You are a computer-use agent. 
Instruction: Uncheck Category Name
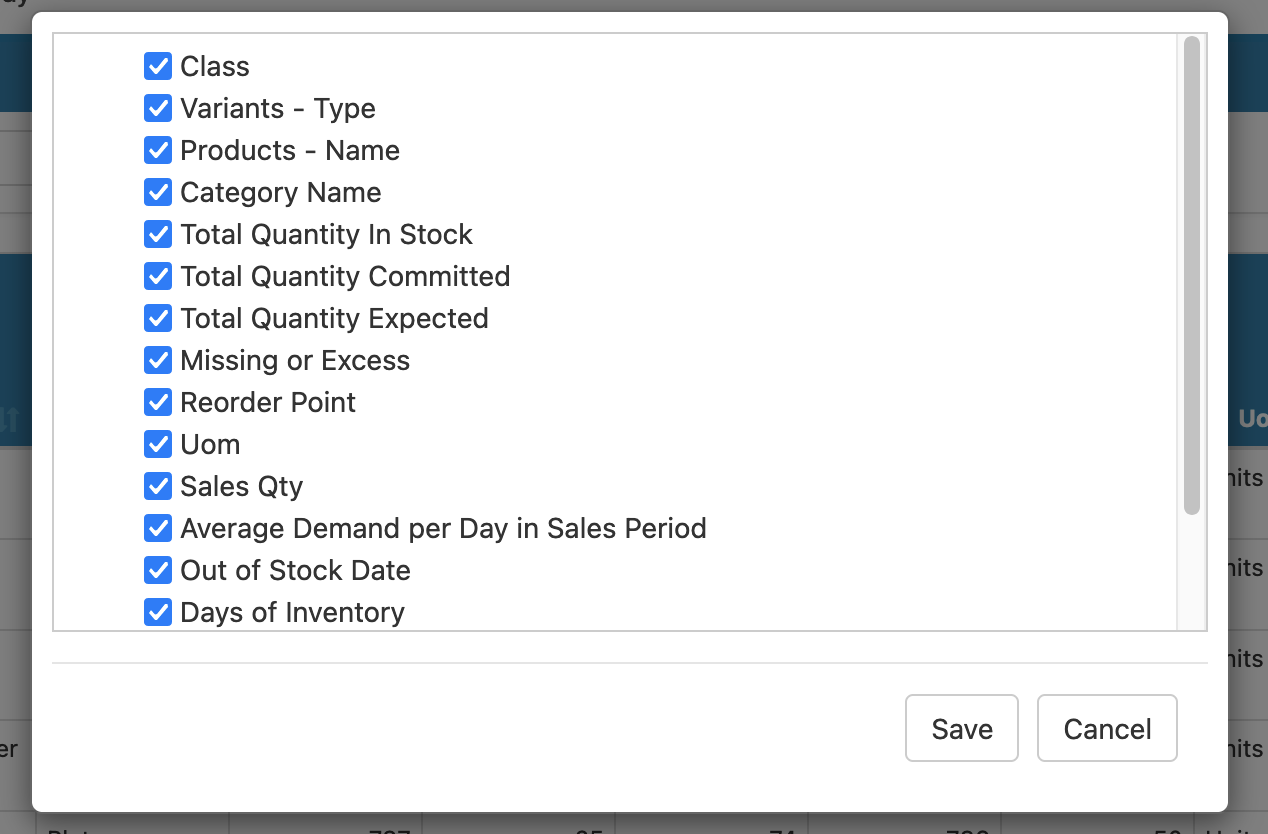click(158, 192)
